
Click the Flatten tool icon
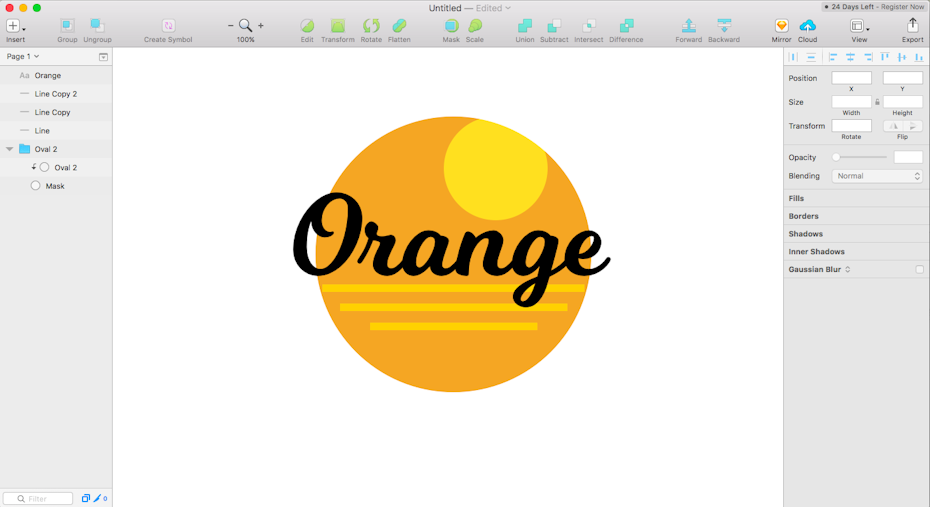(x=399, y=26)
